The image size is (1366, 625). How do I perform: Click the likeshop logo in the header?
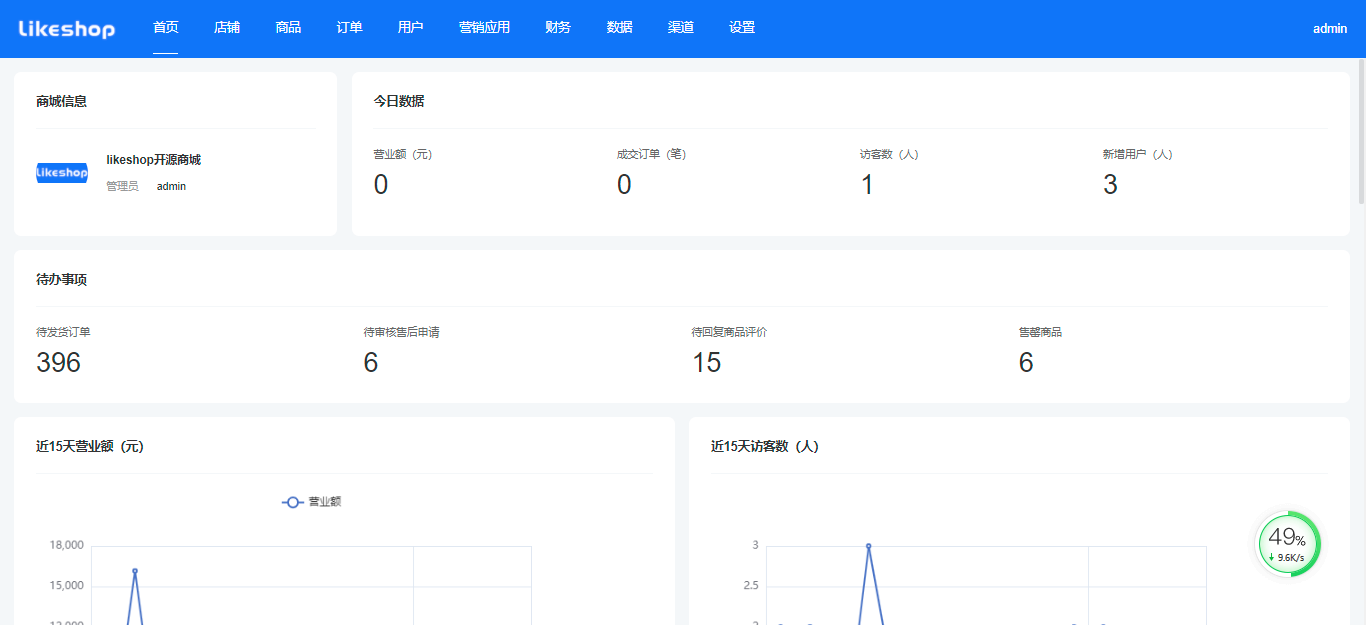click(67, 29)
